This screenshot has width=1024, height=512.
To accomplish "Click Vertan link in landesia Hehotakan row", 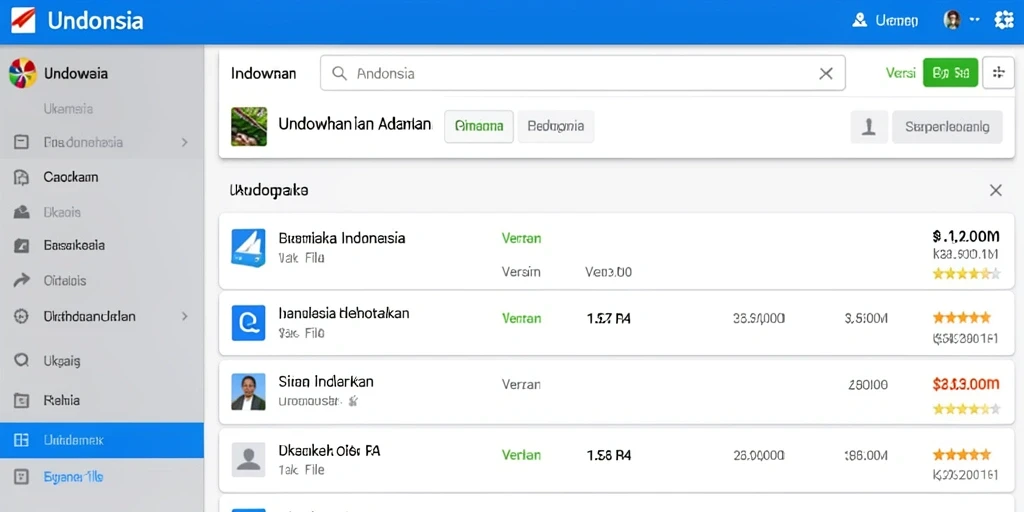I will coord(521,318).
